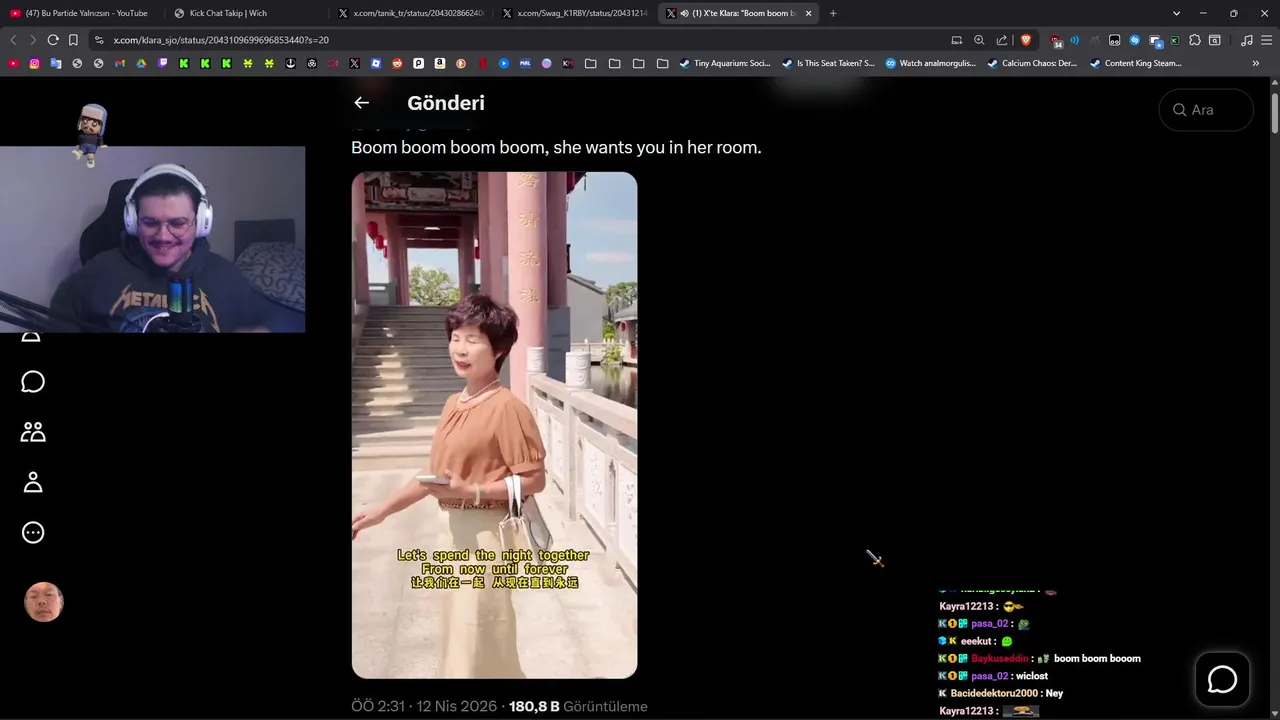1280x720 pixels.
Task: Open the DuckDuckGo bookmark icon
Action: click(461, 63)
